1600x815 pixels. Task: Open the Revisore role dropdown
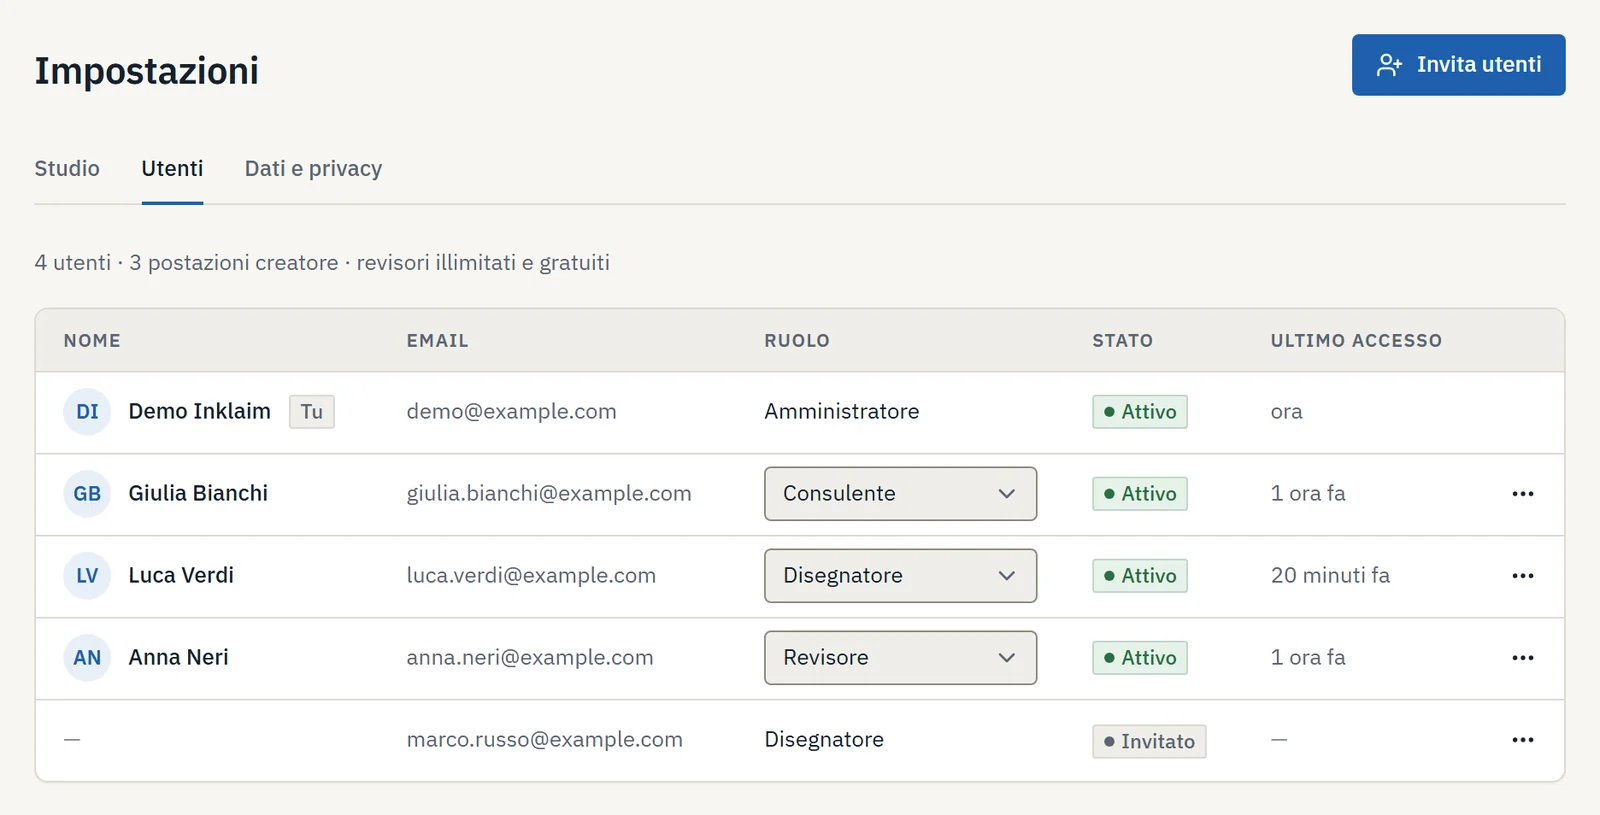click(900, 658)
